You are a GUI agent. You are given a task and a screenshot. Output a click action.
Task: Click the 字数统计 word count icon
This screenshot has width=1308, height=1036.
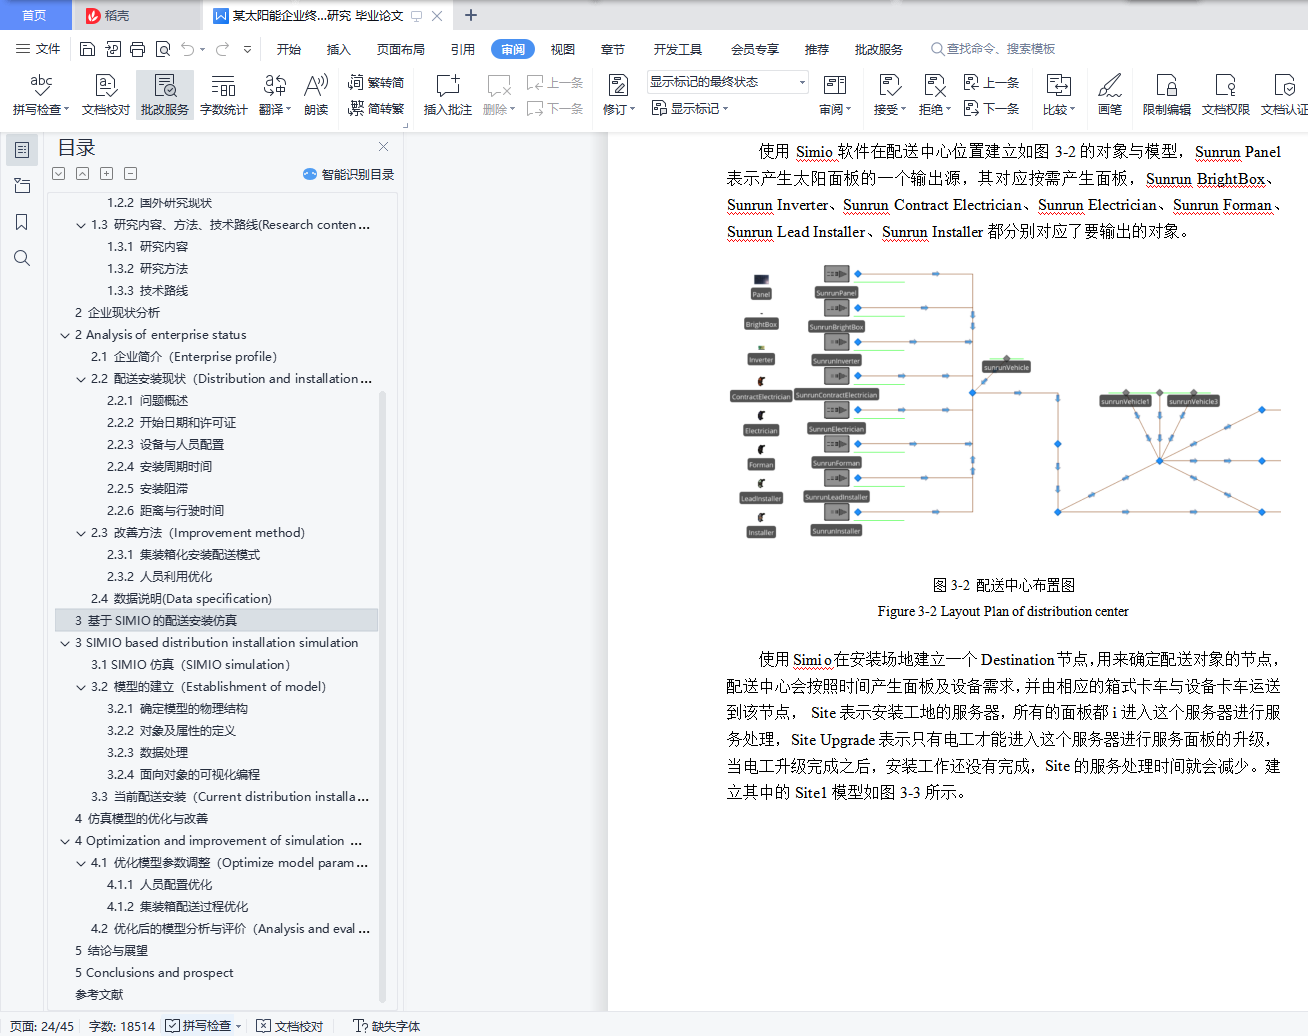224,95
